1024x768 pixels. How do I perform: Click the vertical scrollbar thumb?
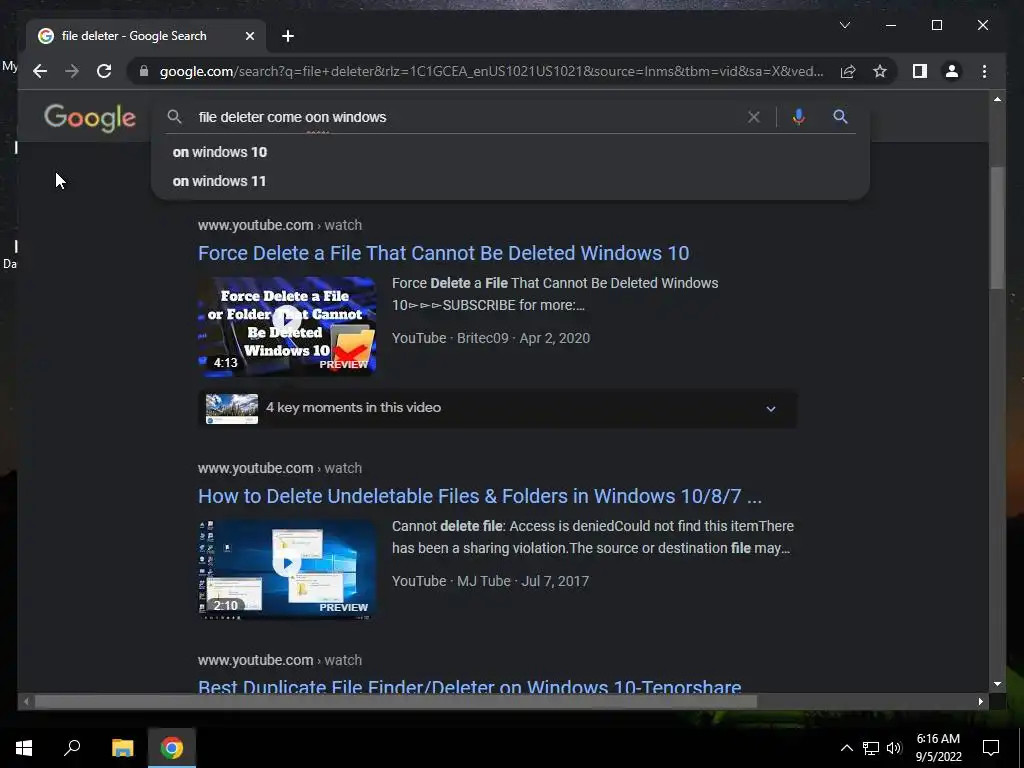(x=997, y=228)
